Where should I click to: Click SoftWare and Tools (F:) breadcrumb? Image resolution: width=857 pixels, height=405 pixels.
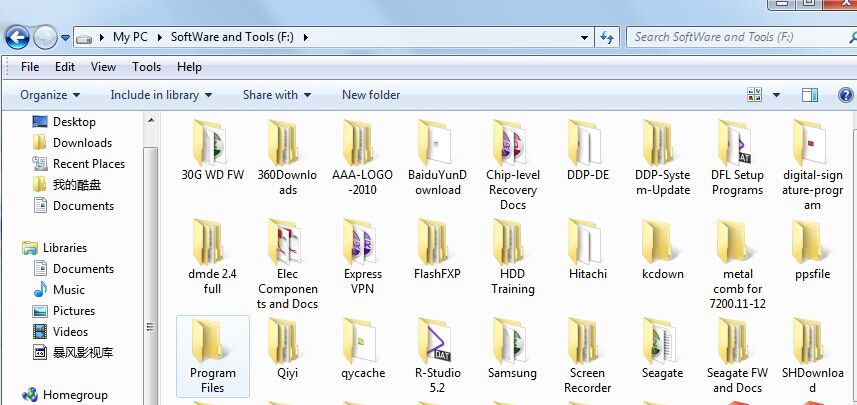point(232,37)
